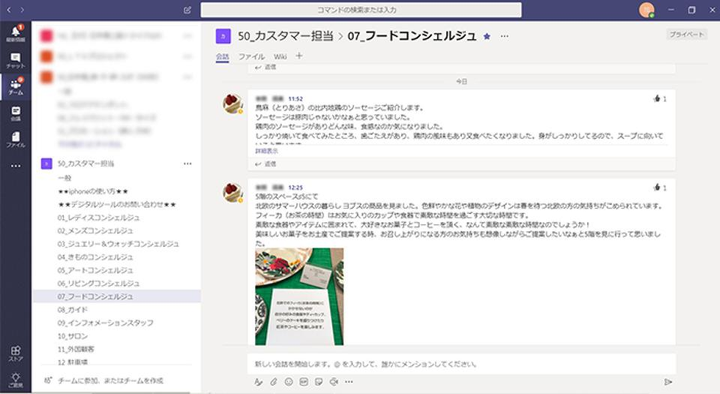Like the 11:52 message with thumbs-up
The width and height of the screenshot is (720, 394).
pyautogui.click(x=657, y=98)
